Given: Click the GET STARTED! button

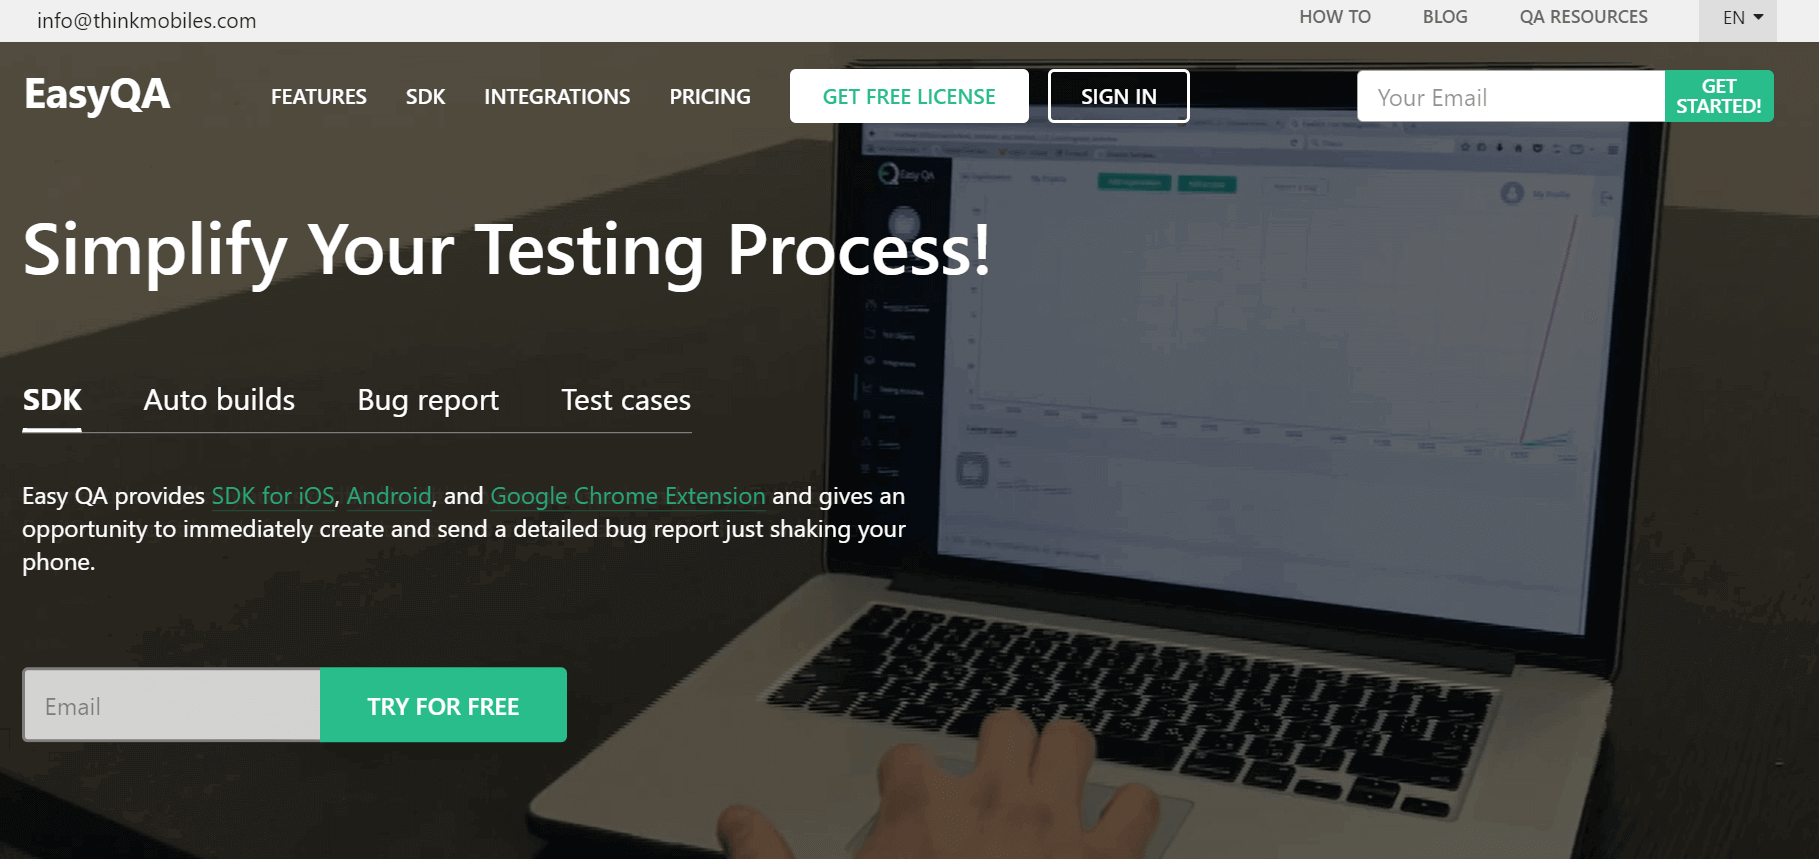Looking at the screenshot, I should [x=1719, y=96].
